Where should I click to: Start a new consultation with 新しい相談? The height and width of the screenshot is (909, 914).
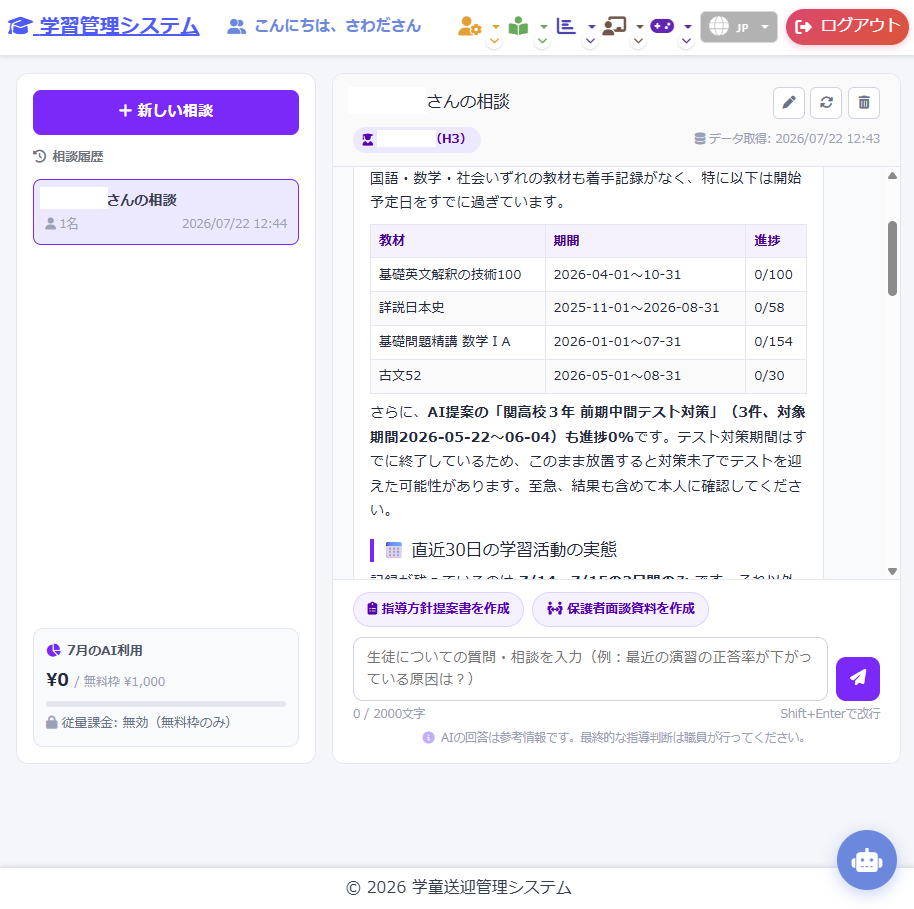[x=166, y=112]
